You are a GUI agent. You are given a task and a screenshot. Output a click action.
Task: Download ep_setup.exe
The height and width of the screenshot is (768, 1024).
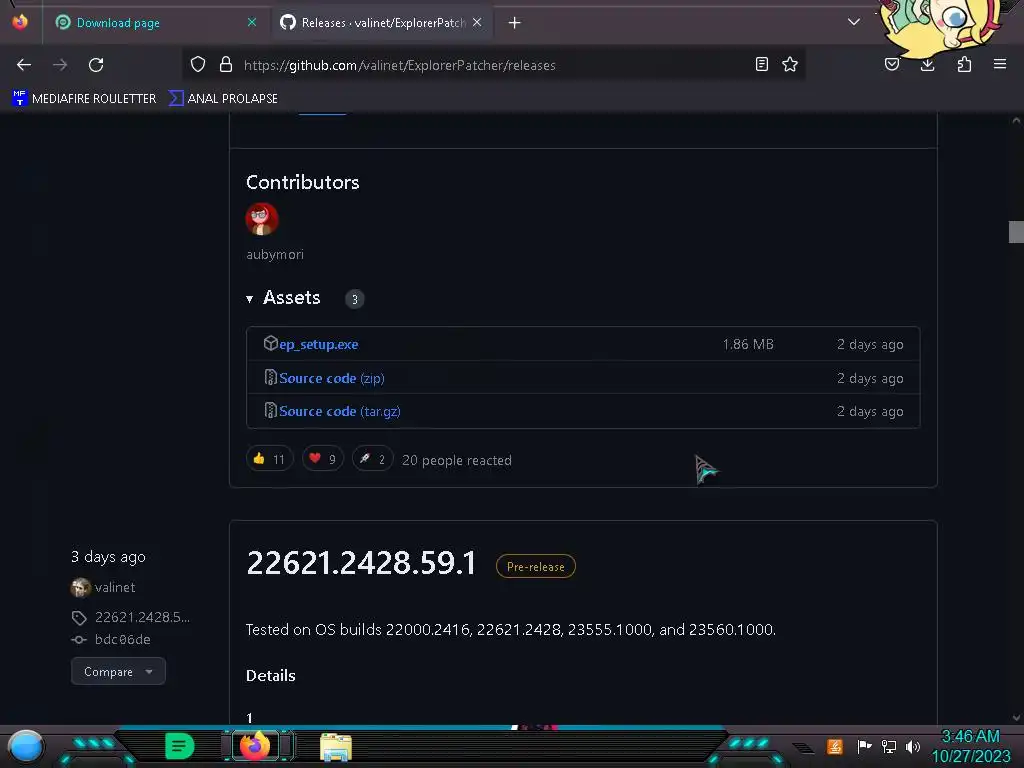(318, 344)
